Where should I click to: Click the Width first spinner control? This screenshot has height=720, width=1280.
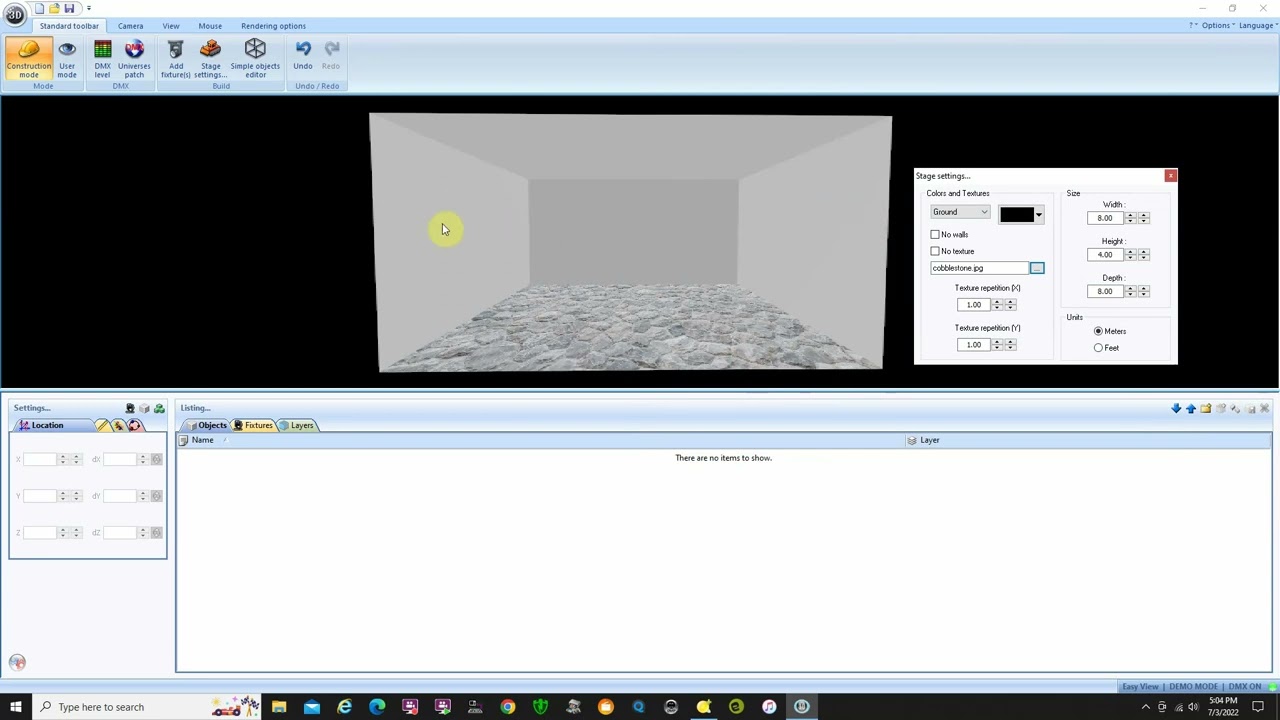(x=1130, y=218)
